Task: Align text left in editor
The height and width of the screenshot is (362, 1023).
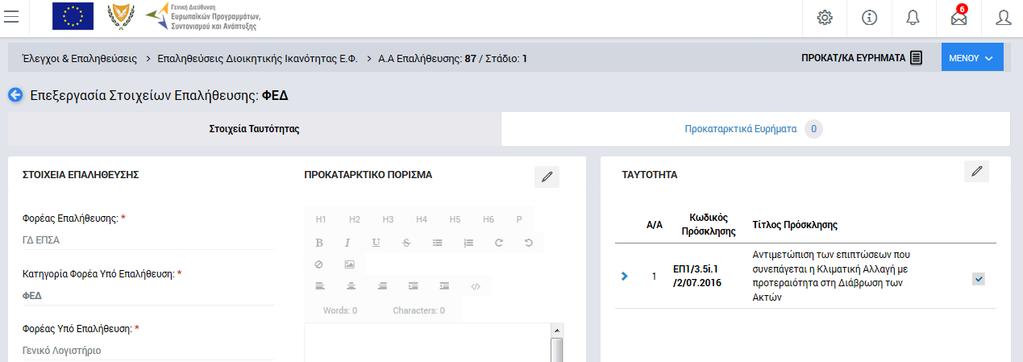Action: [320, 286]
